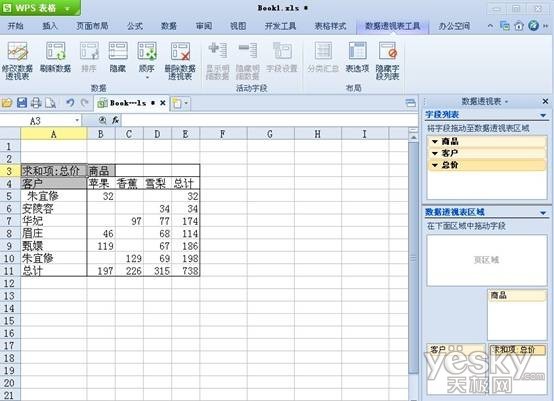Viewport: 554px width, 401px height.
Task: Expand the 客户 field dropdown in field list
Action: (435, 153)
